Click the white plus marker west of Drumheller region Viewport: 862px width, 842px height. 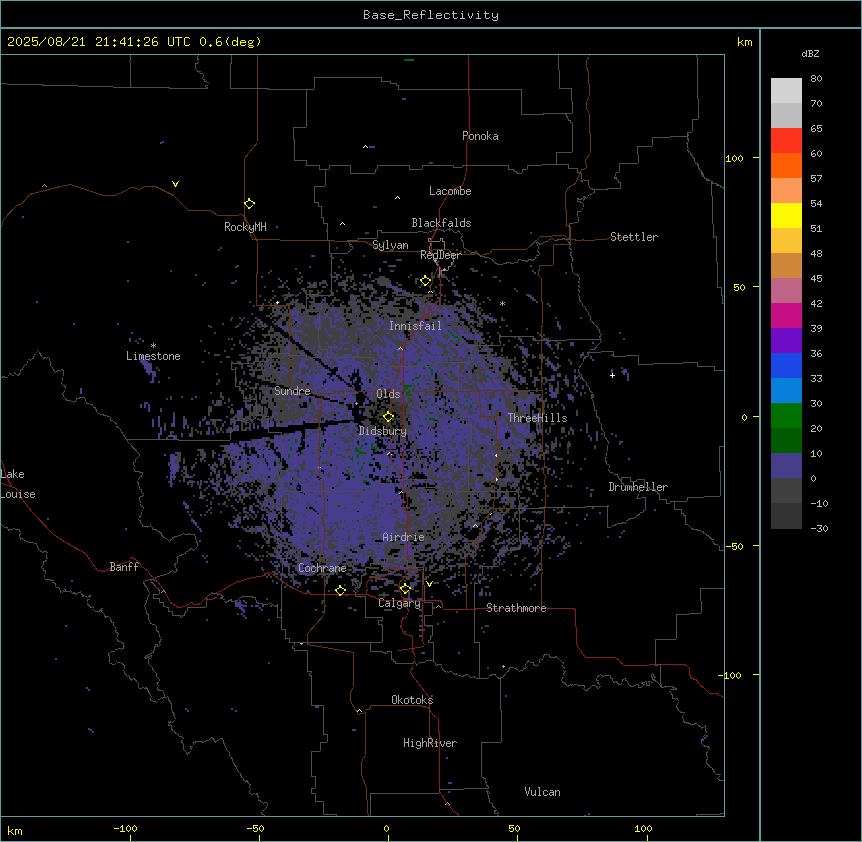point(612,375)
